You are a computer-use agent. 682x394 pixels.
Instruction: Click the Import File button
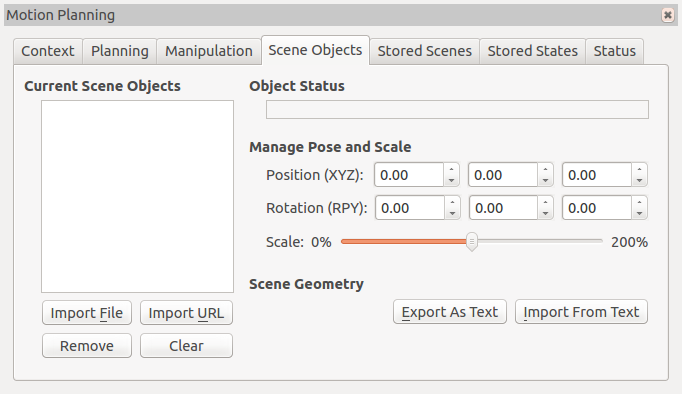(x=87, y=313)
